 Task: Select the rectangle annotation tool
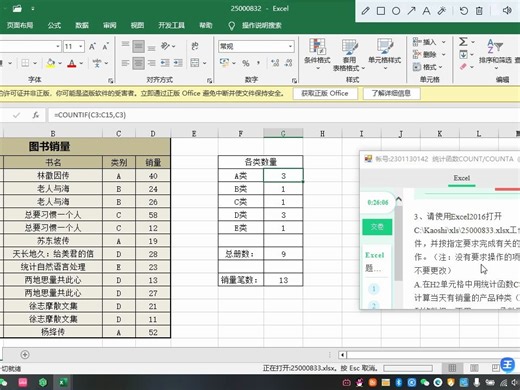coord(381,11)
